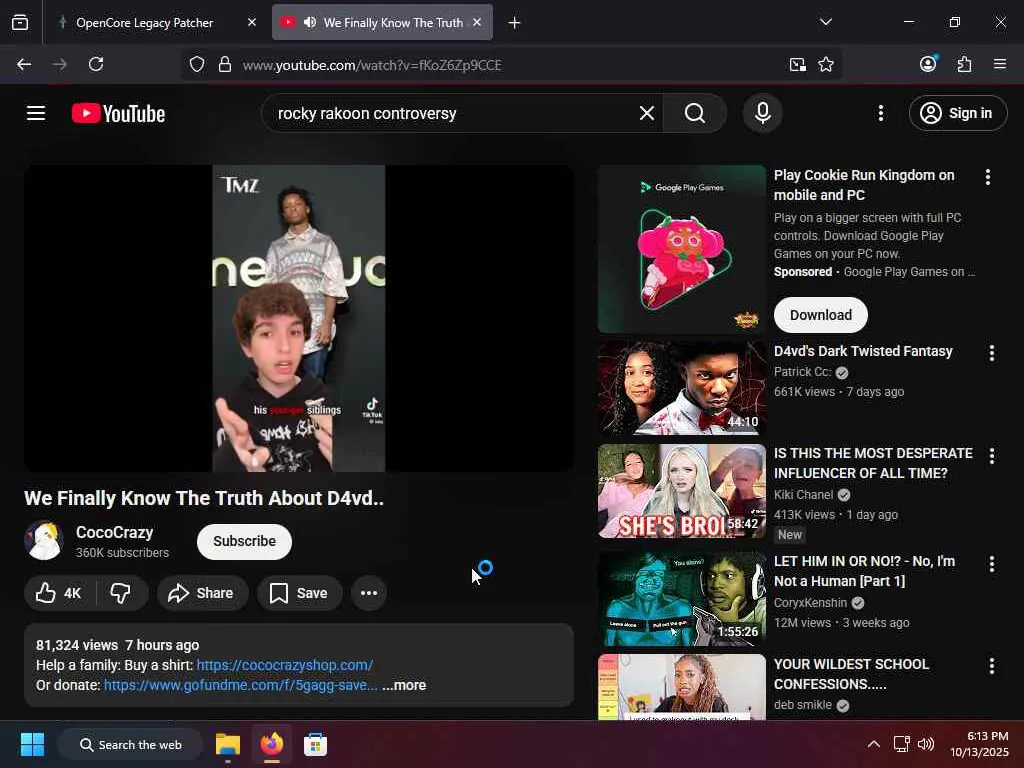Expand the list all tabs dropdown
Screen dimensions: 1024x768
(826, 22)
